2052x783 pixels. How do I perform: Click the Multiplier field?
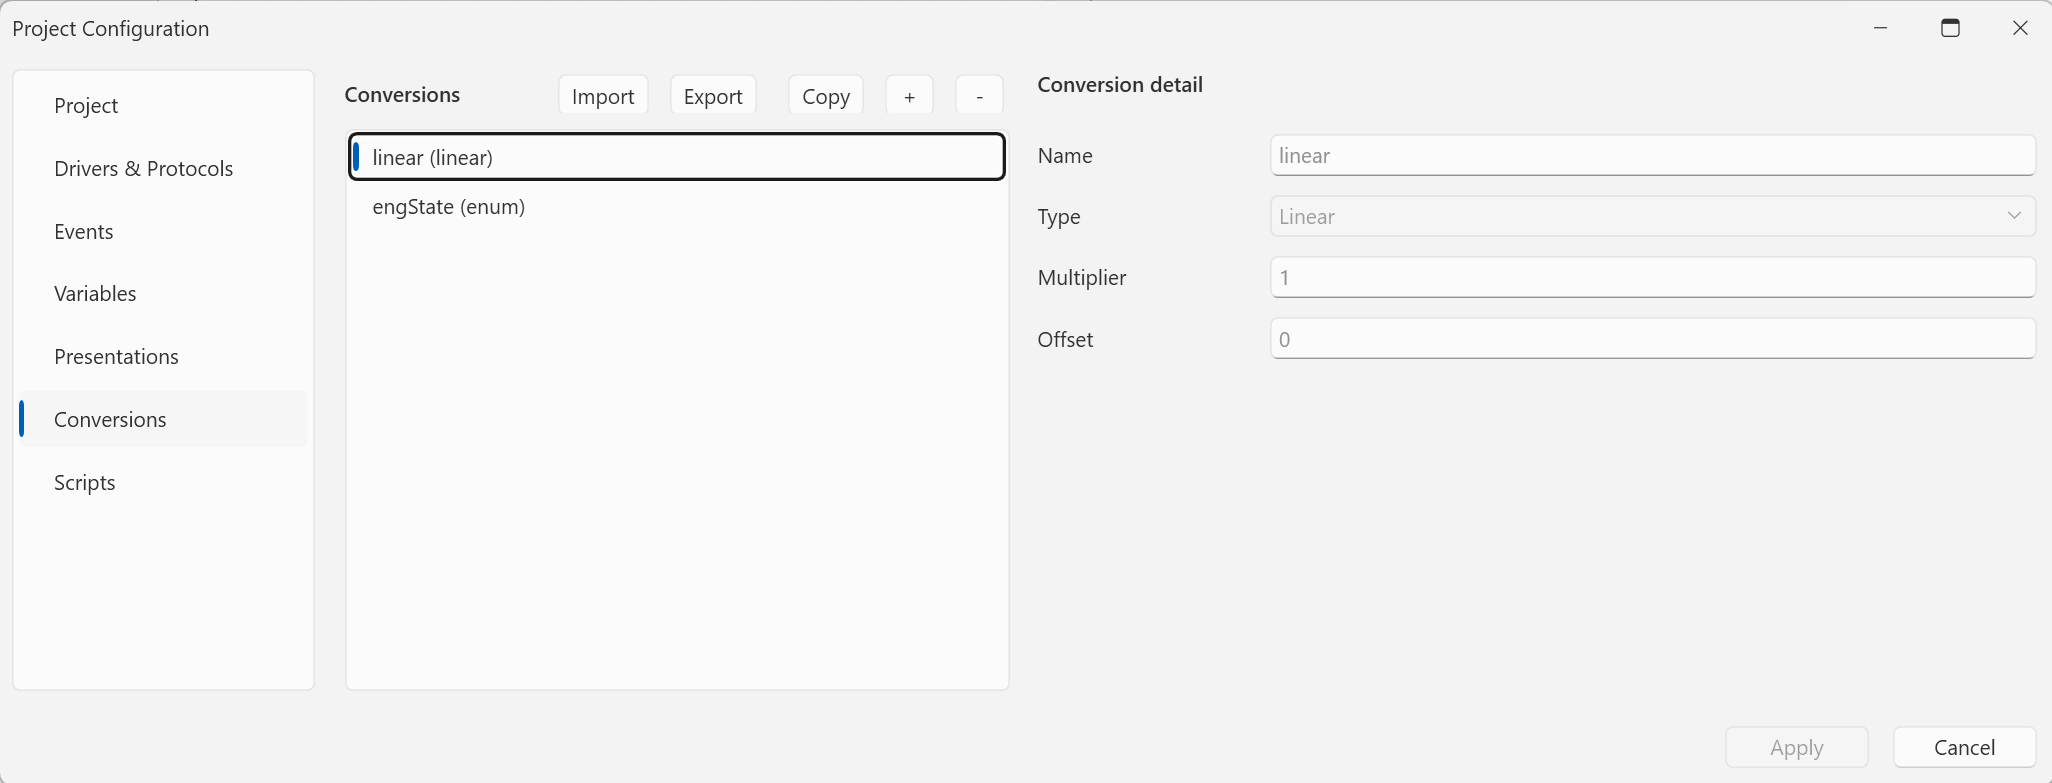tap(1653, 278)
